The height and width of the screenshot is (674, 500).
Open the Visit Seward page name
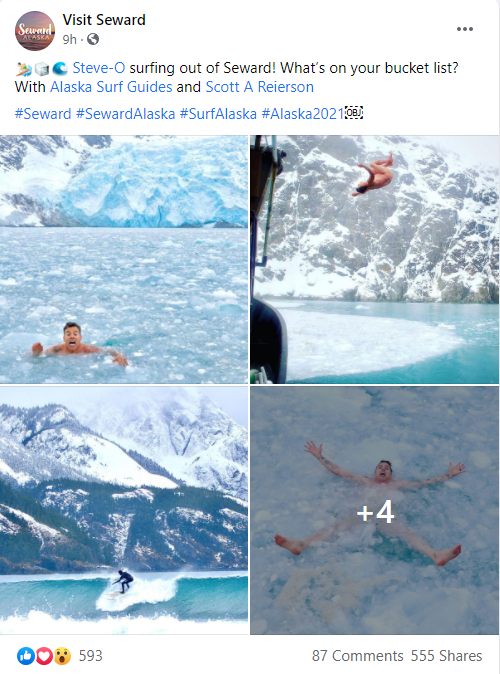[104, 20]
